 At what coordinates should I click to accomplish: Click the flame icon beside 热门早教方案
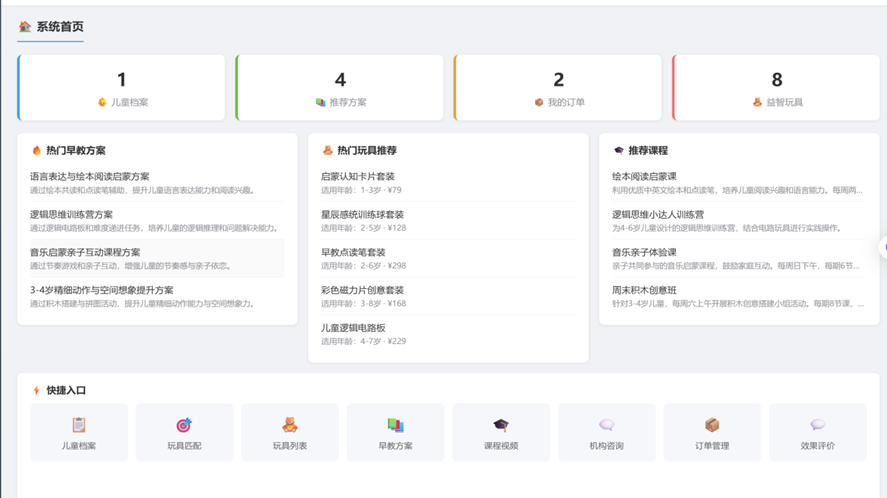point(37,151)
